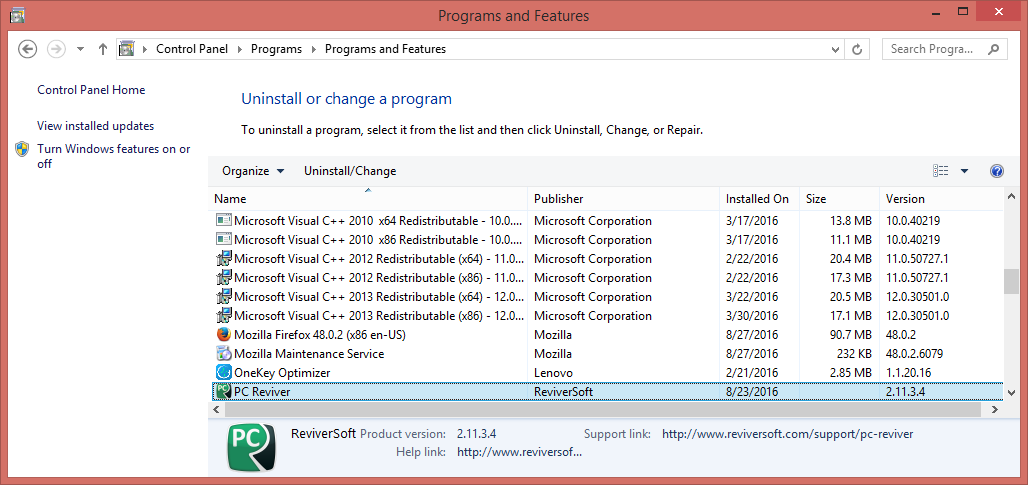Open the Help question mark icon
Image resolution: width=1028 pixels, height=485 pixels.
pos(997,171)
